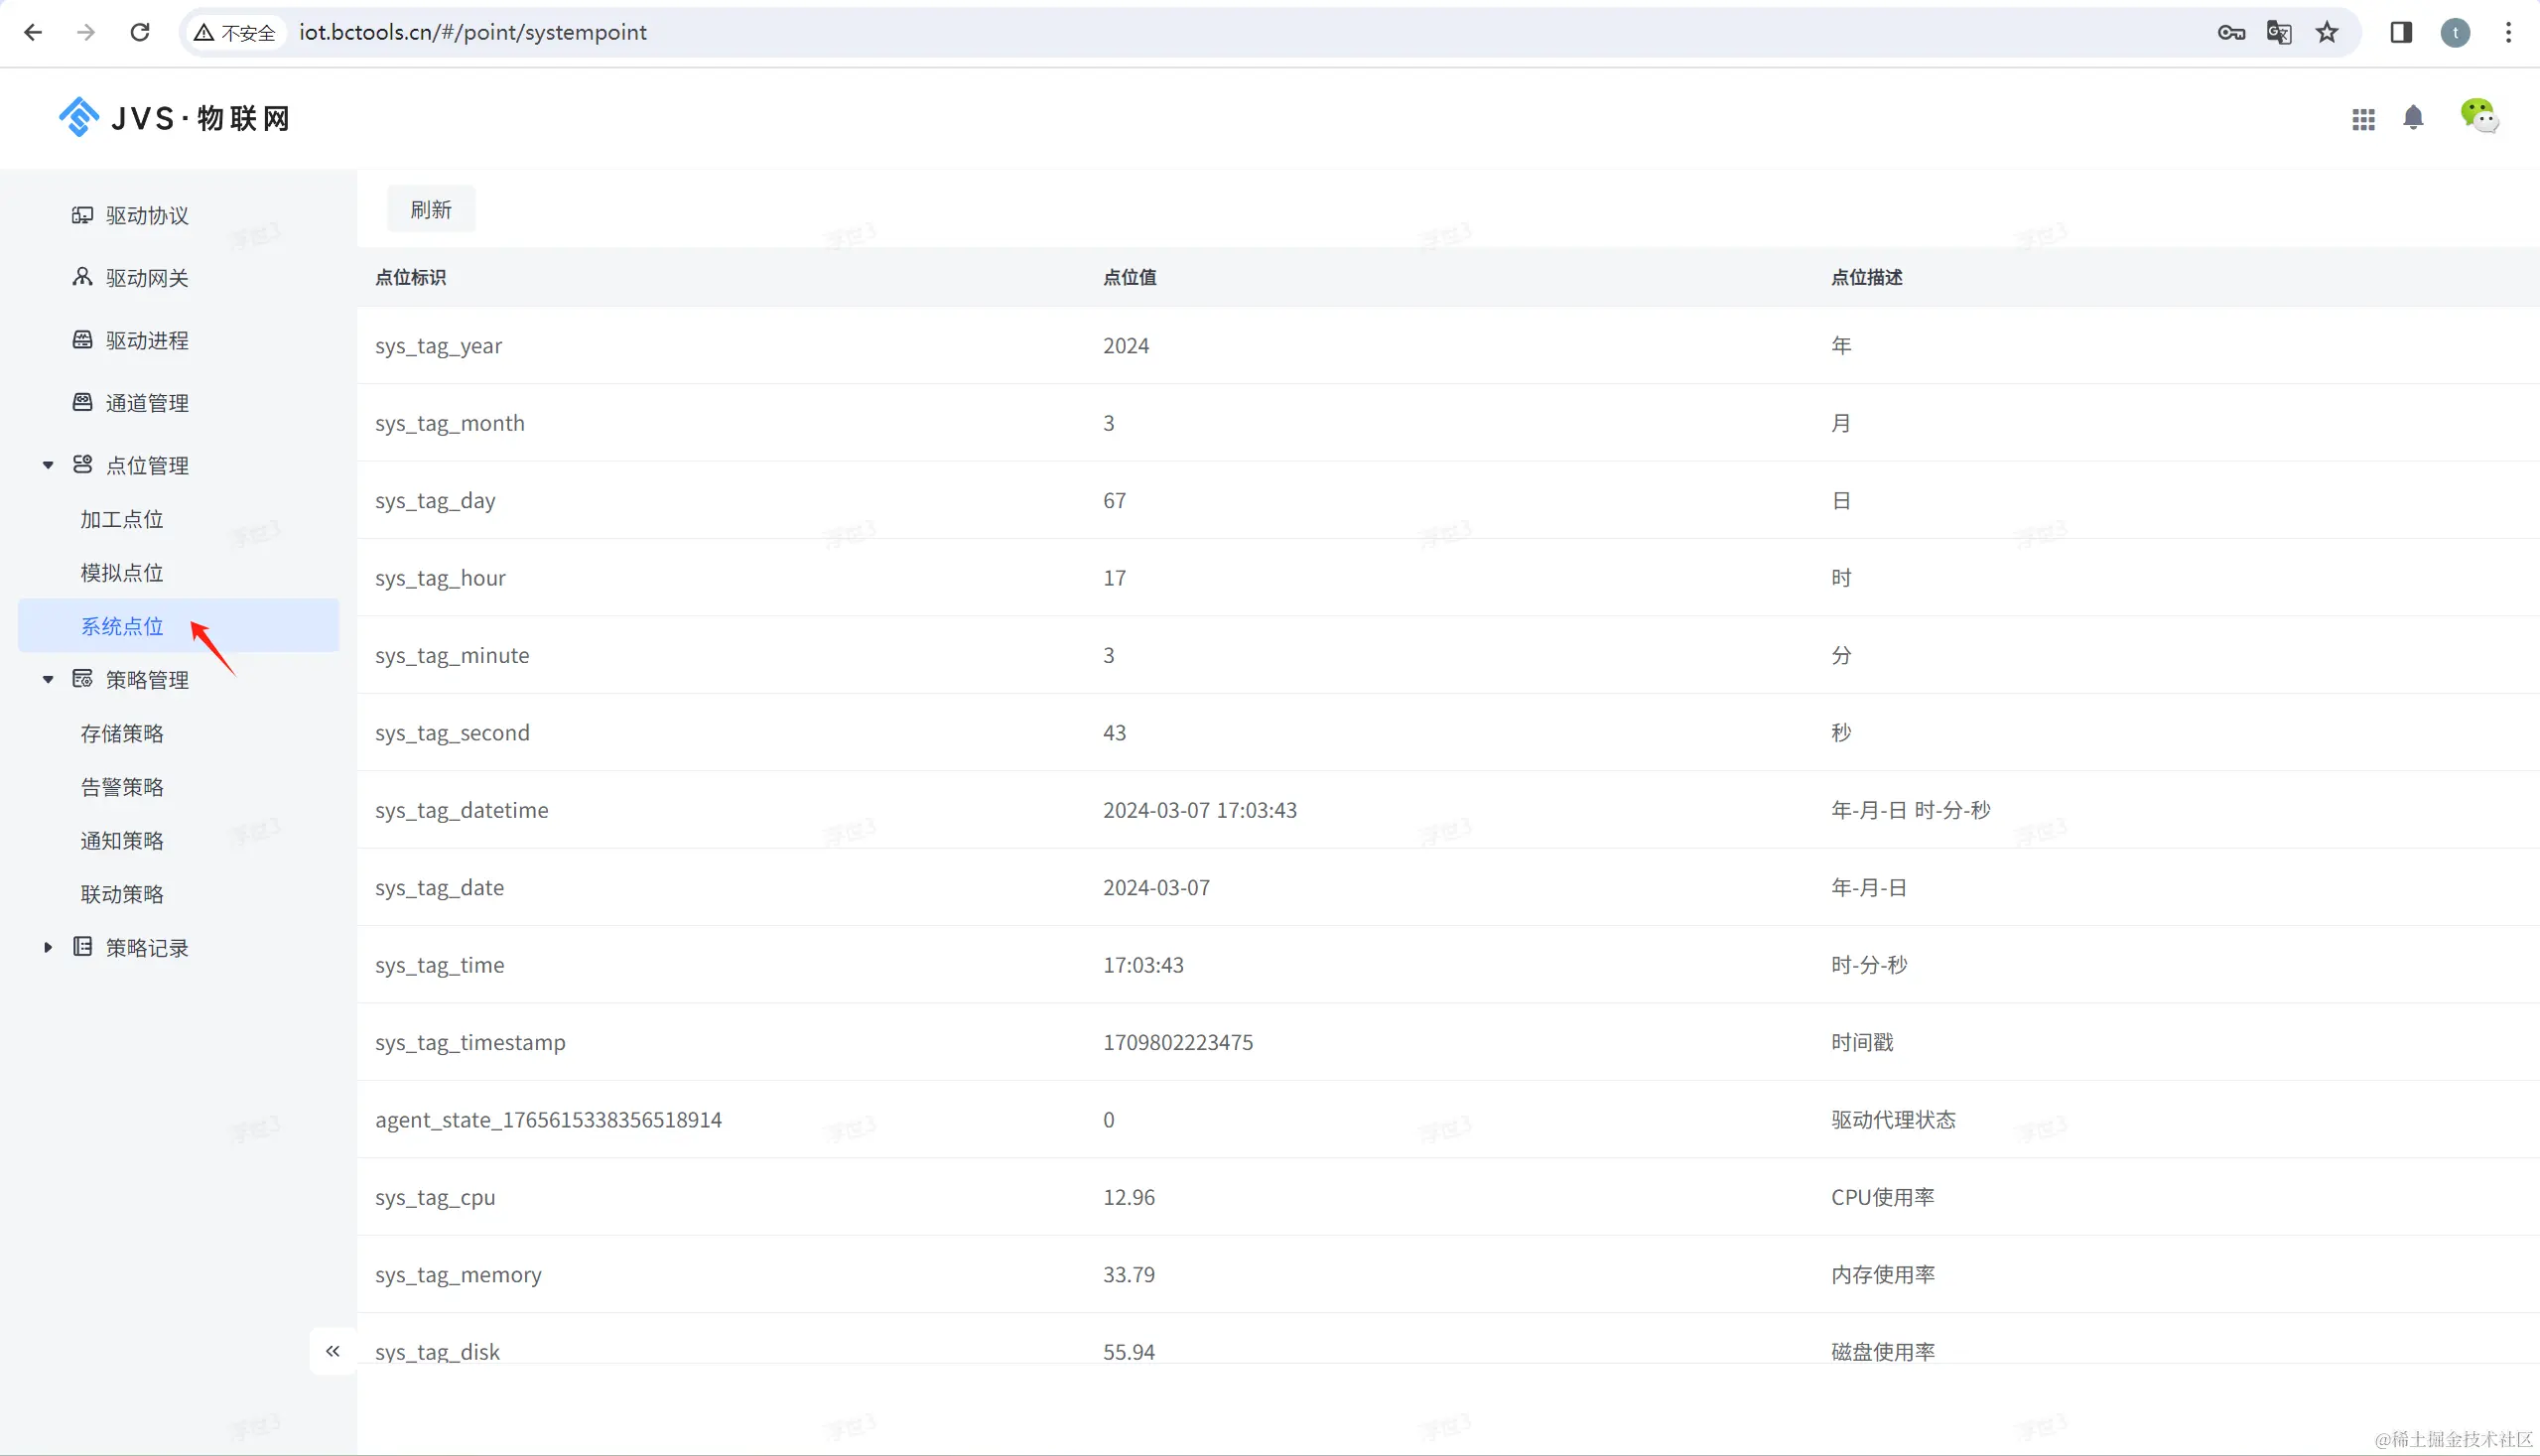Open the 驱动进程 menu item

(x=147, y=341)
